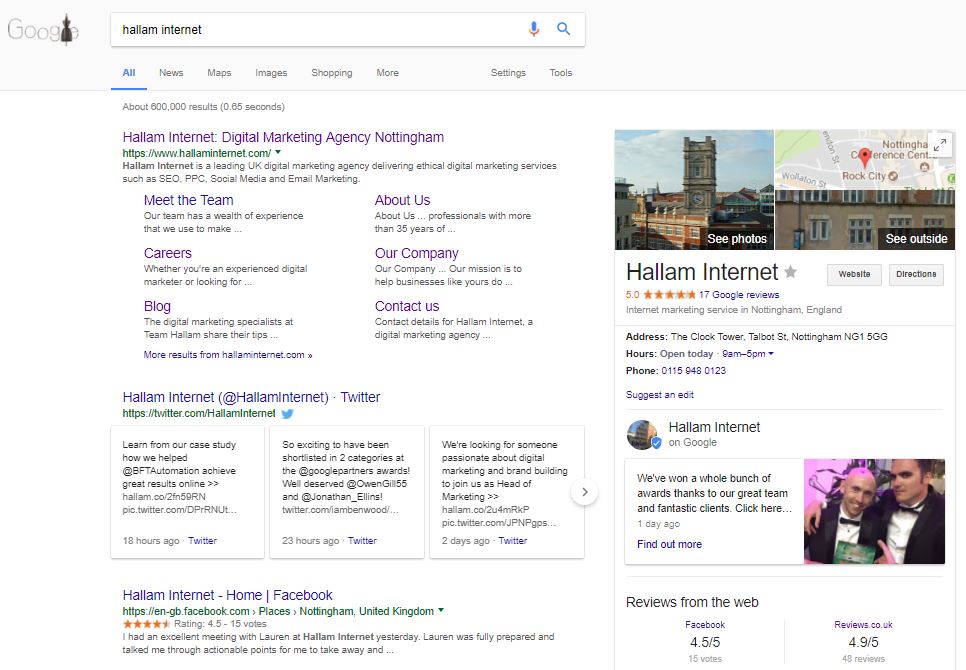Click the grey star beside Hallam Internet
This screenshot has width=966, height=670.
[x=791, y=272]
